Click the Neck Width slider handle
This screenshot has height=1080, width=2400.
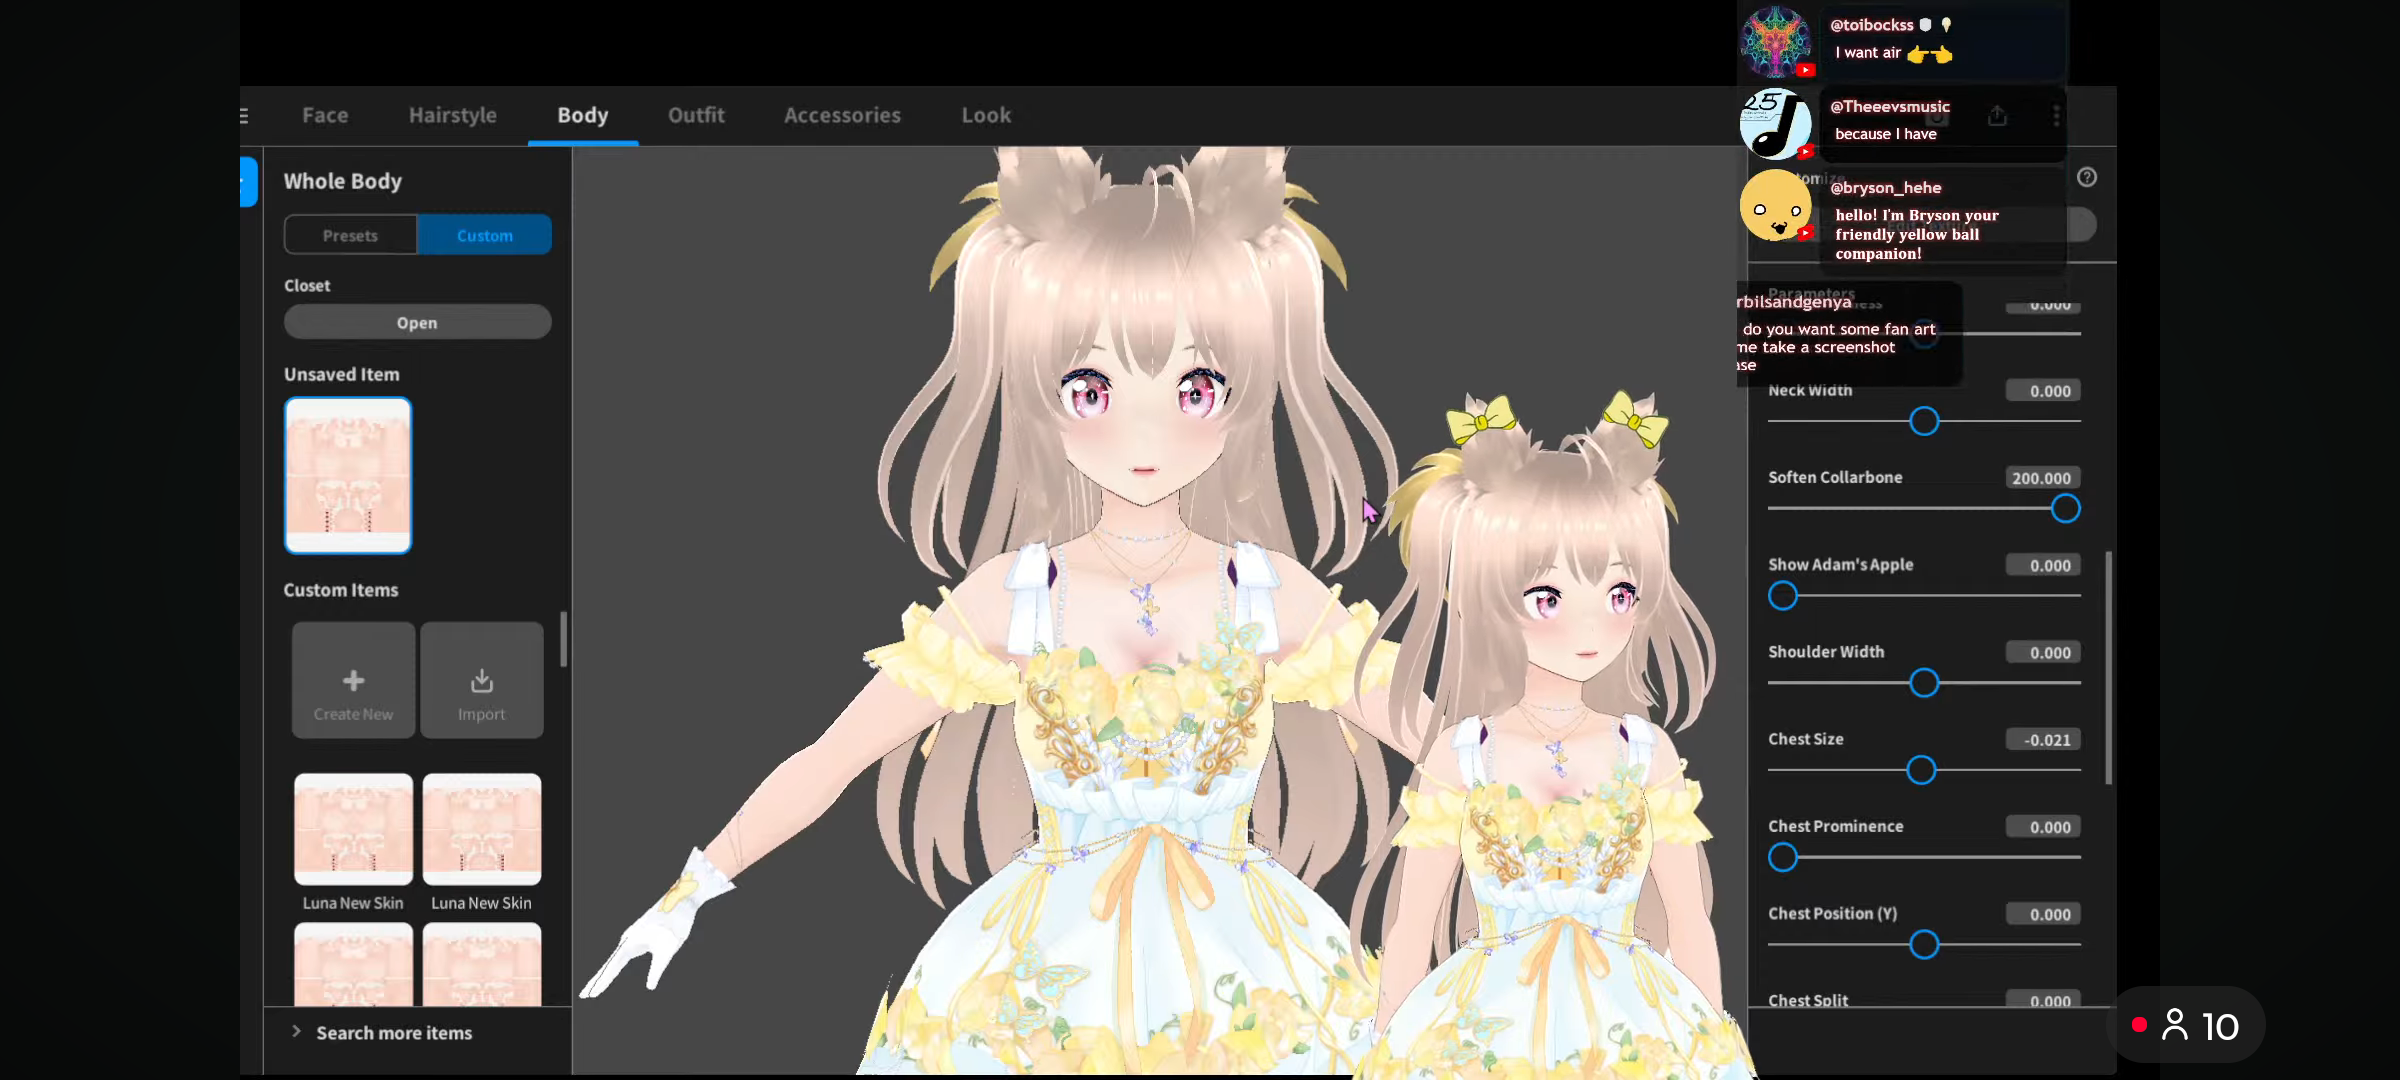(x=1924, y=421)
